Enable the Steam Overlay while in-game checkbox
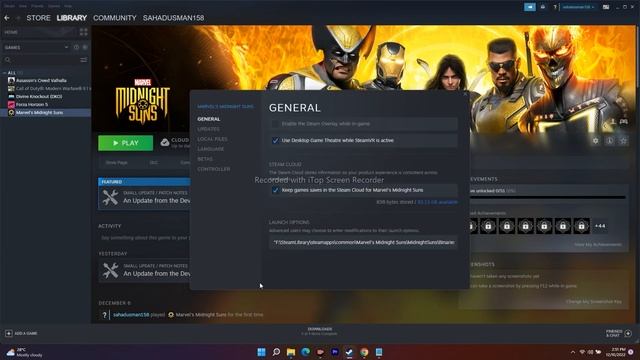 (275, 124)
